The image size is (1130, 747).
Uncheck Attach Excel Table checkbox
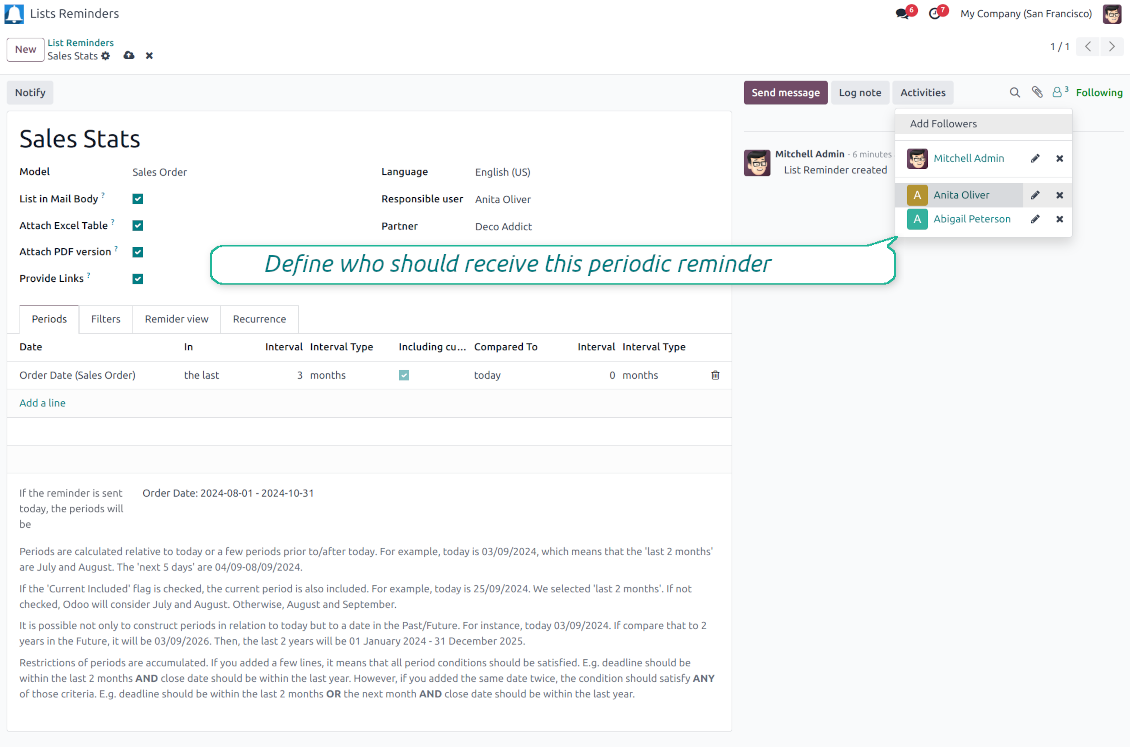[138, 226]
